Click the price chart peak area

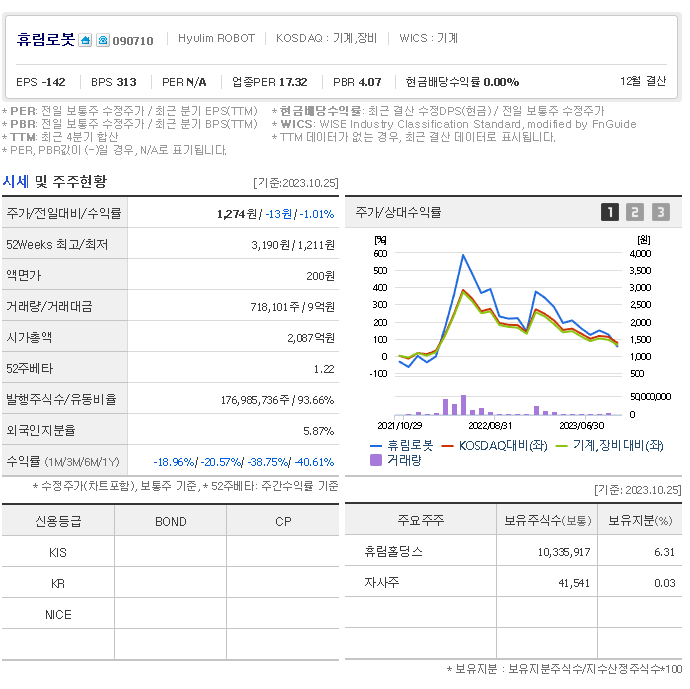[463, 255]
